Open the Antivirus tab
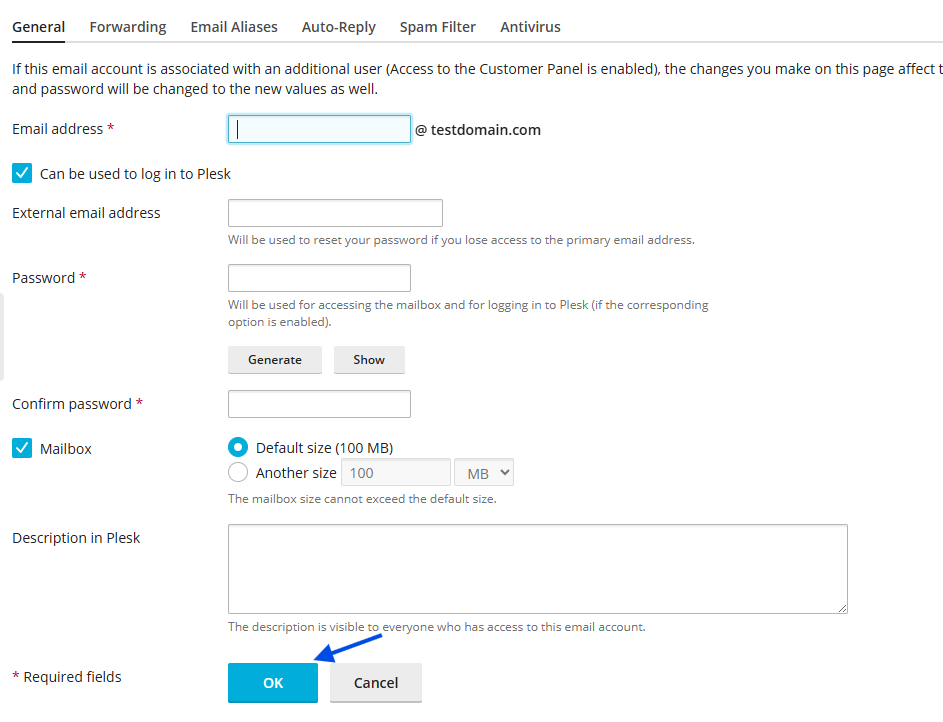Viewport: 943px width, 722px height. (530, 27)
